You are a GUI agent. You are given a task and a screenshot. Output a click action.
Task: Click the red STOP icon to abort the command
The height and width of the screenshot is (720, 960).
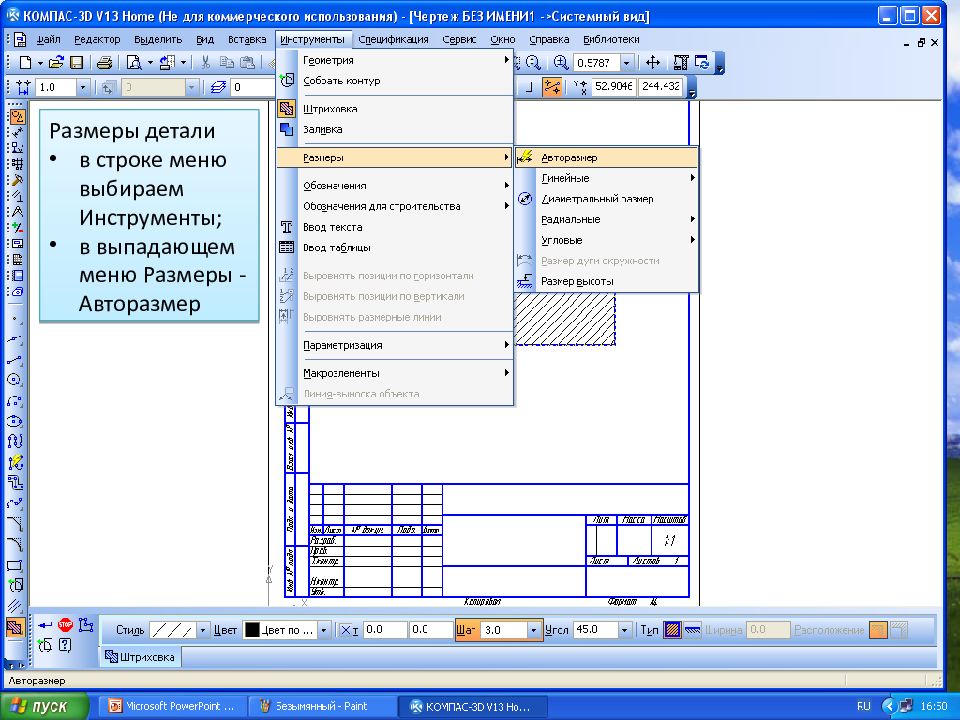tap(65, 625)
